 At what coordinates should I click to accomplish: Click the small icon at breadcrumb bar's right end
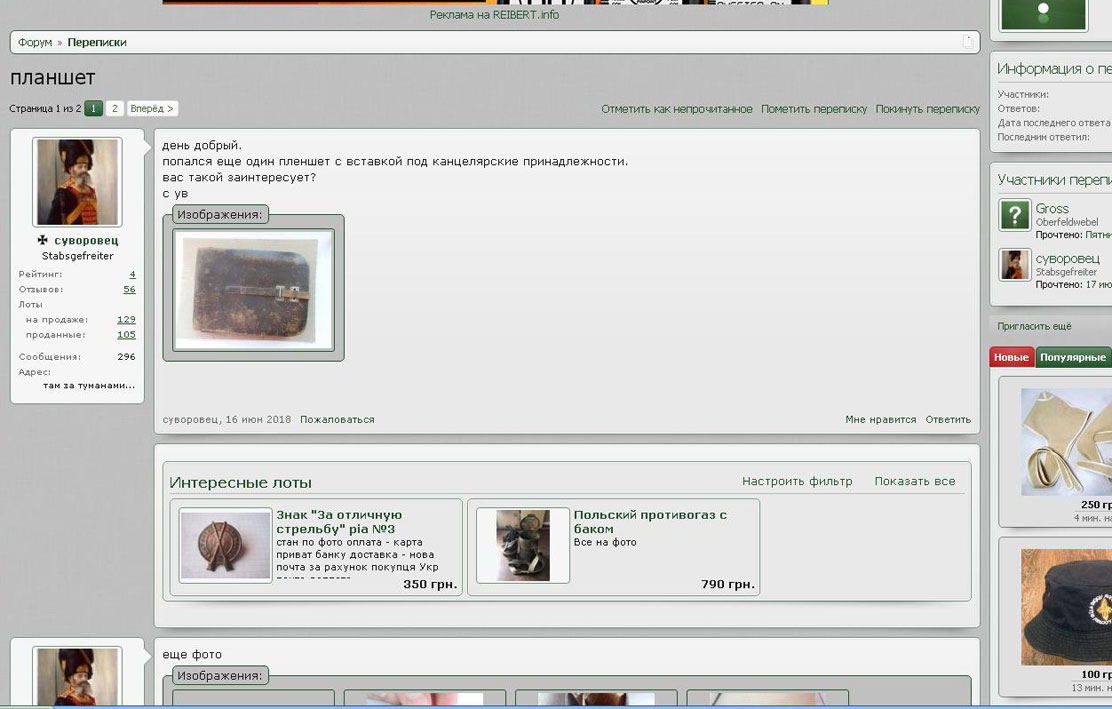(967, 42)
